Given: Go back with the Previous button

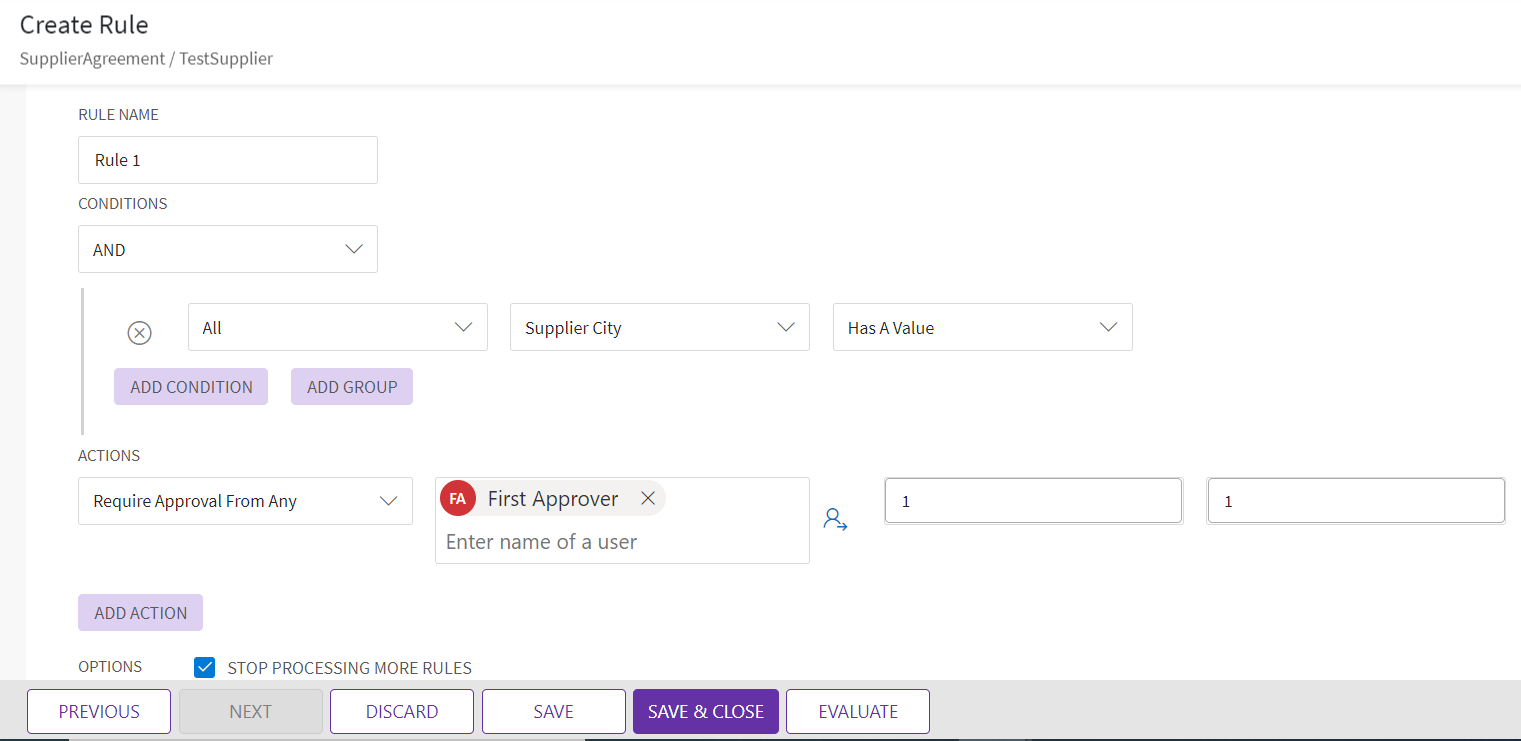Looking at the screenshot, I should (99, 711).
